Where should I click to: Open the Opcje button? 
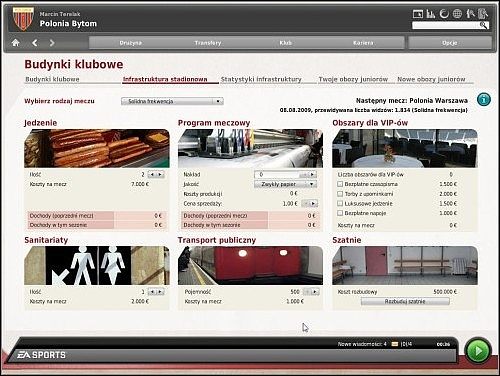tap(450, 43)
